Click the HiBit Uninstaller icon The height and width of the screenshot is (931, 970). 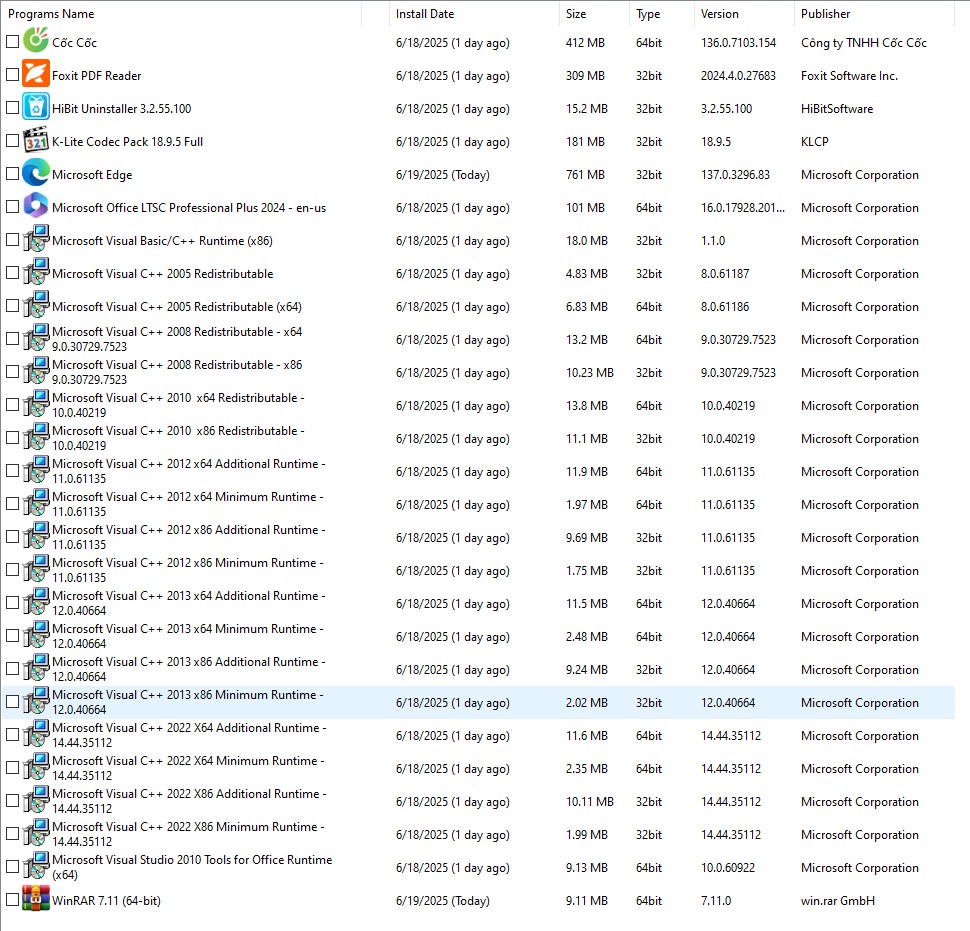(36, 106)
